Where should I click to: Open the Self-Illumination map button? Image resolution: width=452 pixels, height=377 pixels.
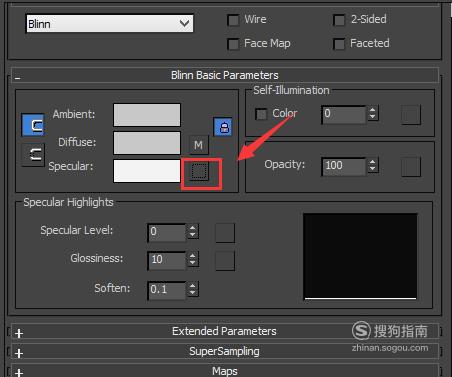pyautogui.click(x=411, y=115)
